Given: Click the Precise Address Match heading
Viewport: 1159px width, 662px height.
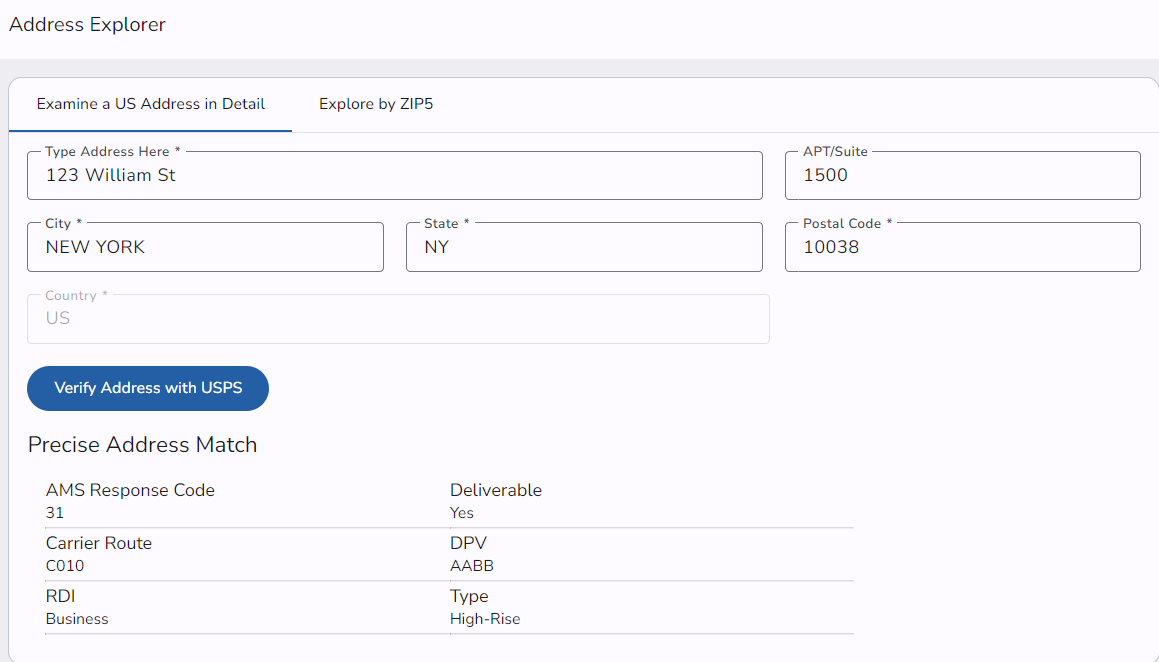Looking at the screenshot, I should click(x=143, y=445).
